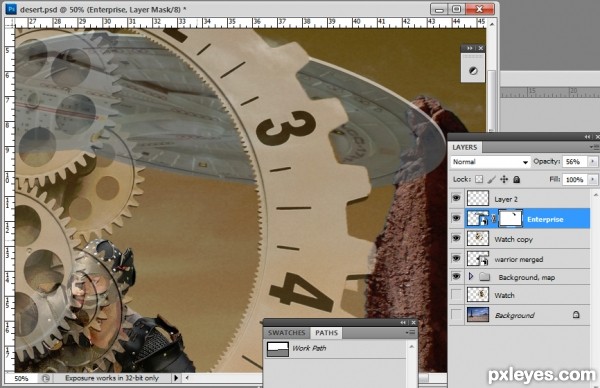Click the status bar preview icon next to 50%
Screen dimensions: 600x388
click(x=46, y=378)
